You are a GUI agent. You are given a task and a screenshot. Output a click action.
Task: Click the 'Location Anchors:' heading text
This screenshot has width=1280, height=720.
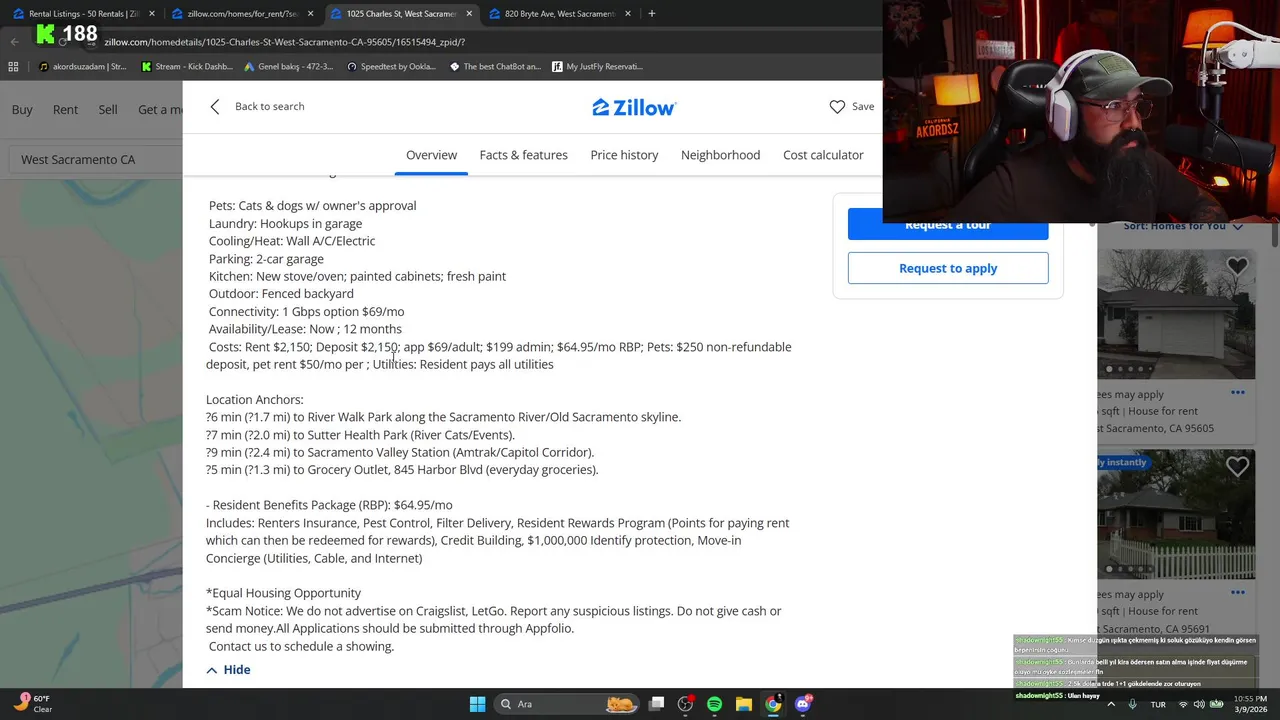254,400
